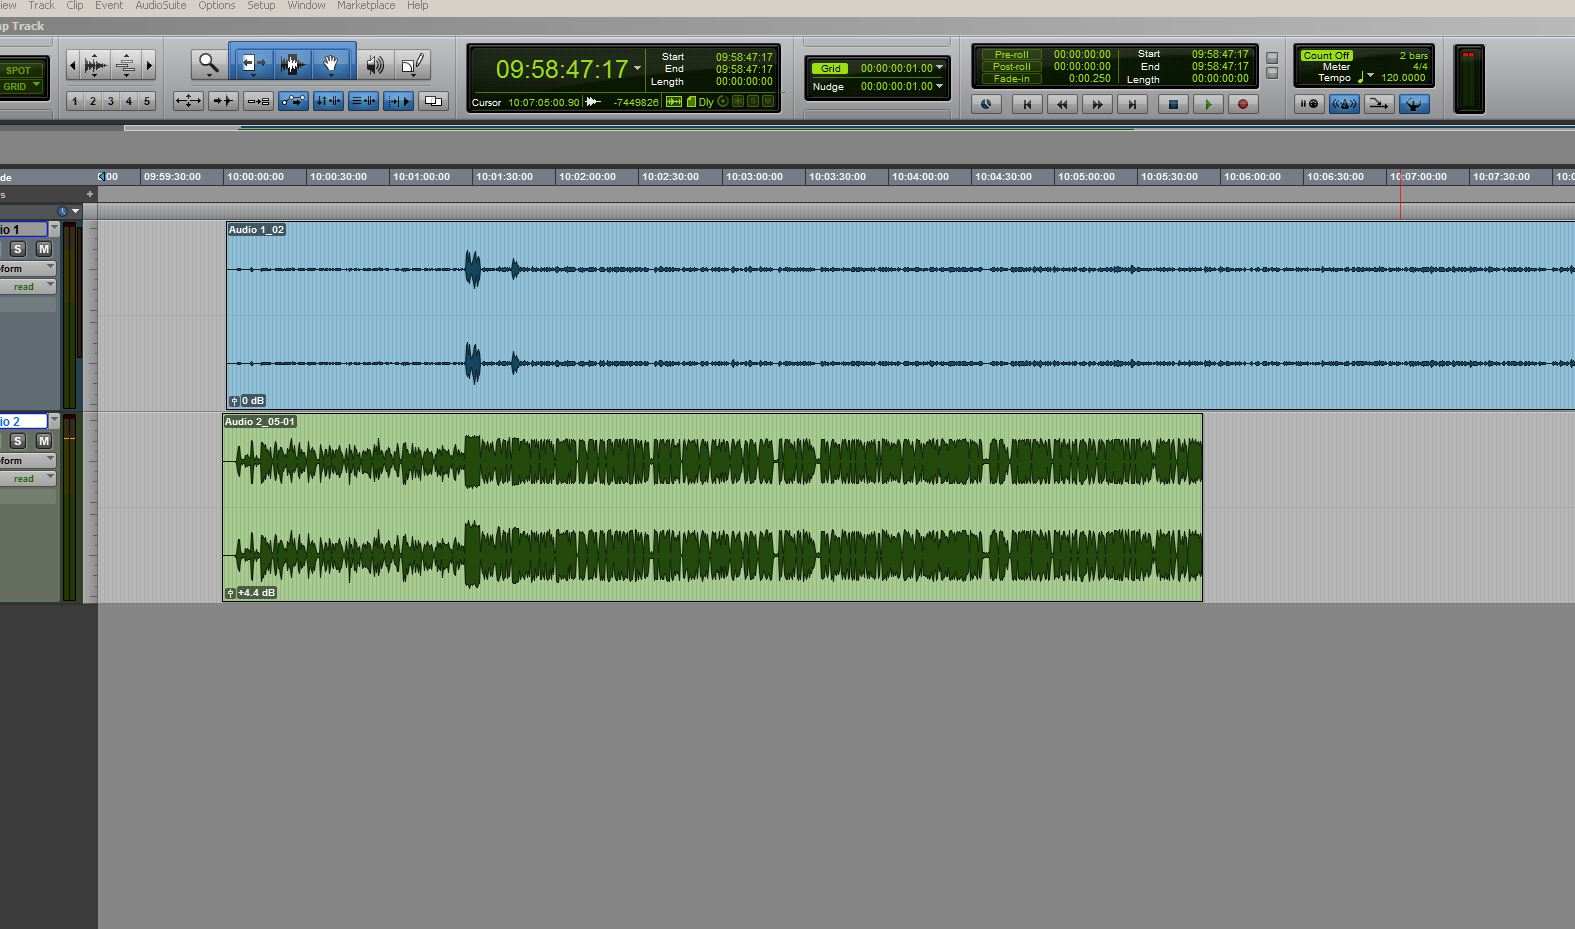Recall zoom preset 3
This screenshot has height=929, width=1575.
[x=111, y=101]
